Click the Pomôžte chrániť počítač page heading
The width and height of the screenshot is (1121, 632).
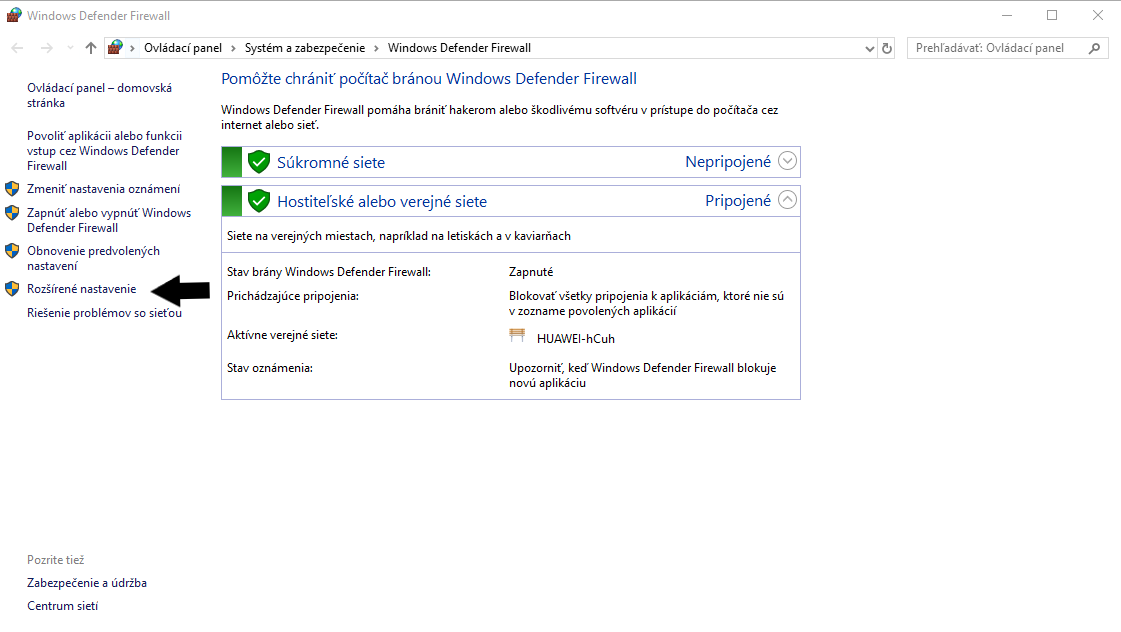tap(429, 79)
